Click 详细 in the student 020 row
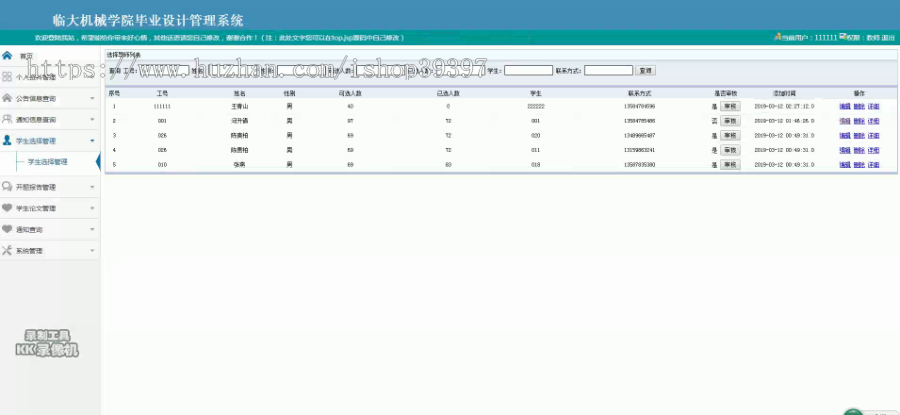The image size is (900, 415). coord(874,136)
